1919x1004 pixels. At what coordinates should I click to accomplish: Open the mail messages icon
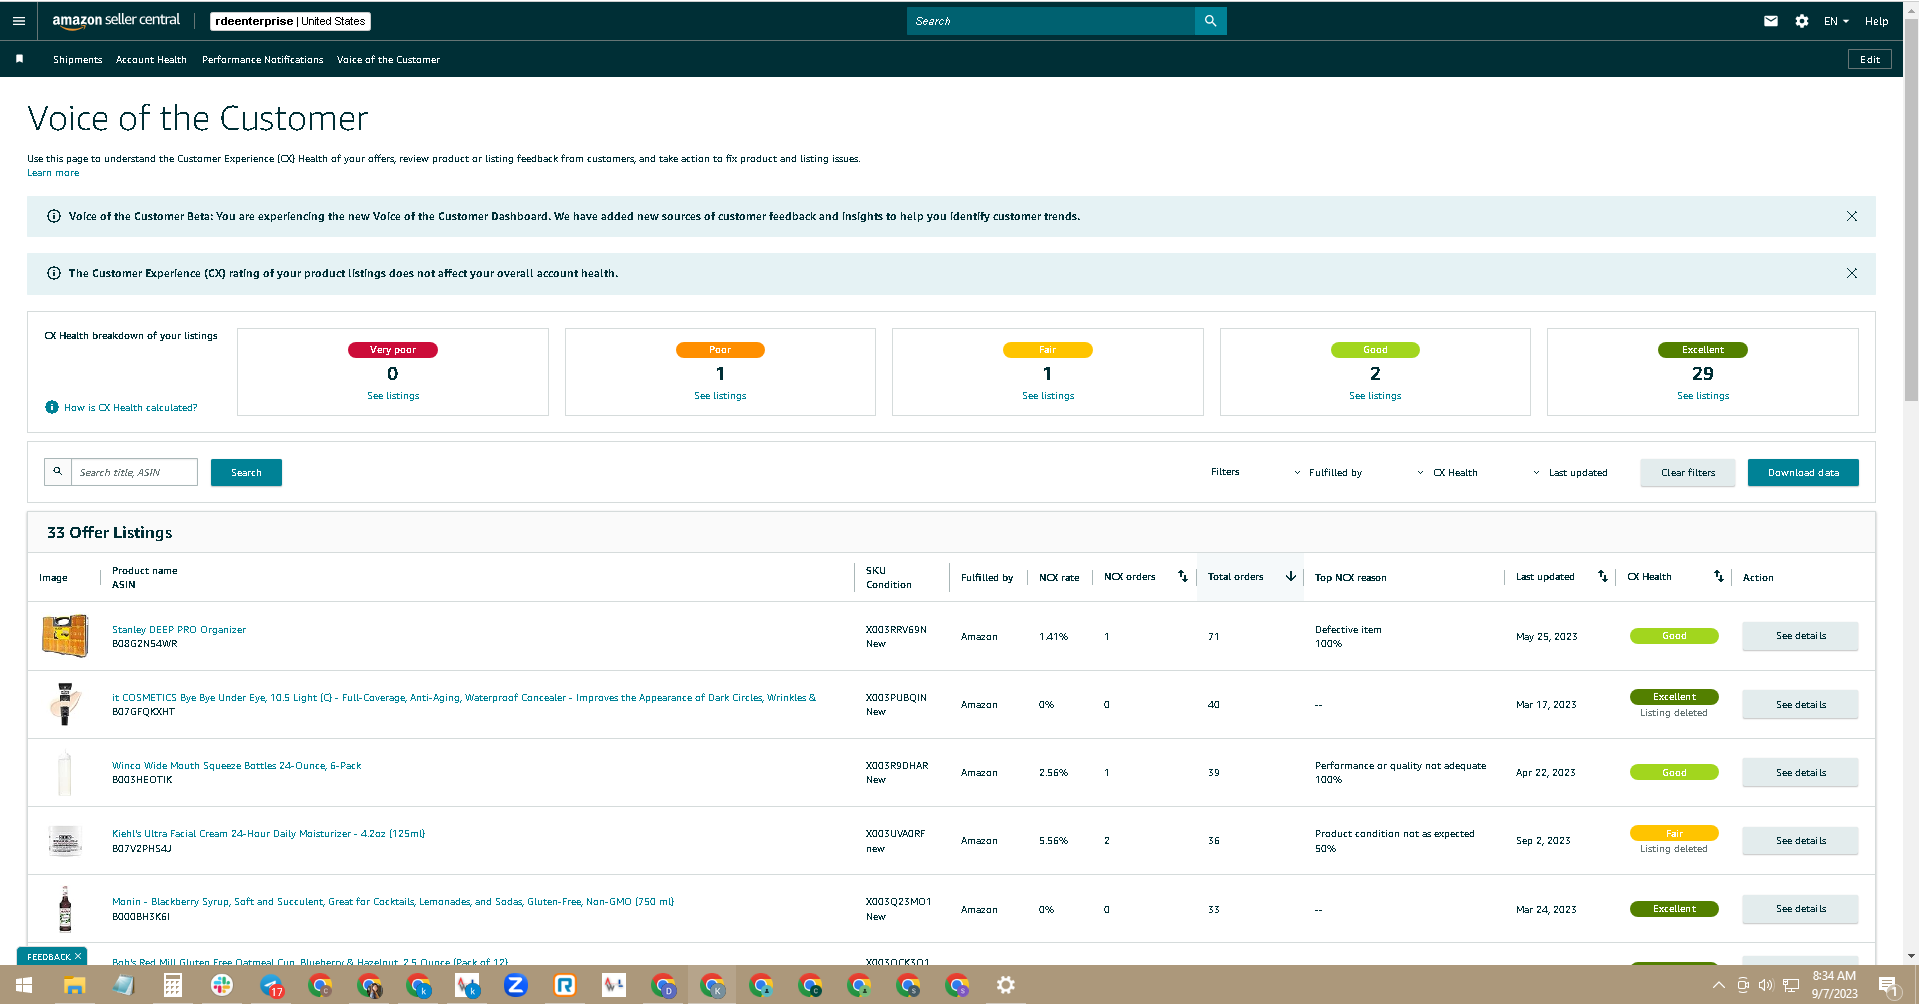pyautogui.click(x=1771, y=21)
